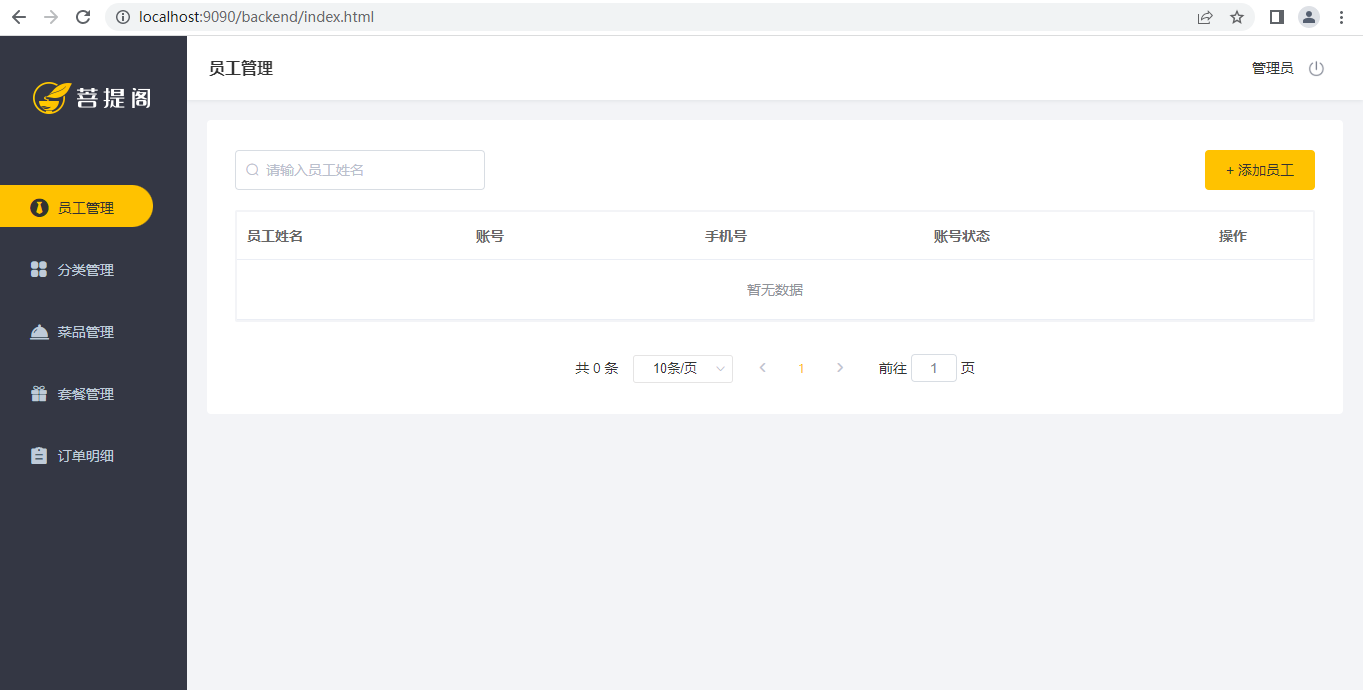The image size is (1363, 690).
Task: Open Chrome three-dot menu
Action: pyautogui.click(x=1341, y=17)
